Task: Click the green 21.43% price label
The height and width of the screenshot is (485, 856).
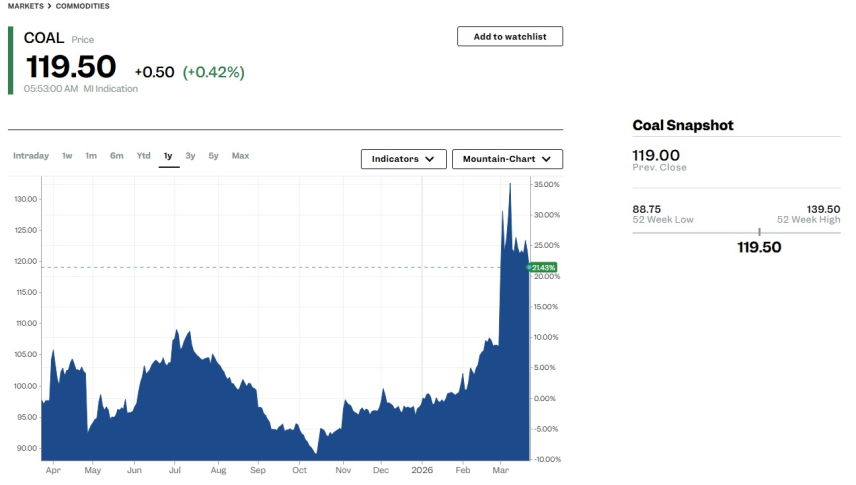Action: pyautogui.click(x=543, y=268)
